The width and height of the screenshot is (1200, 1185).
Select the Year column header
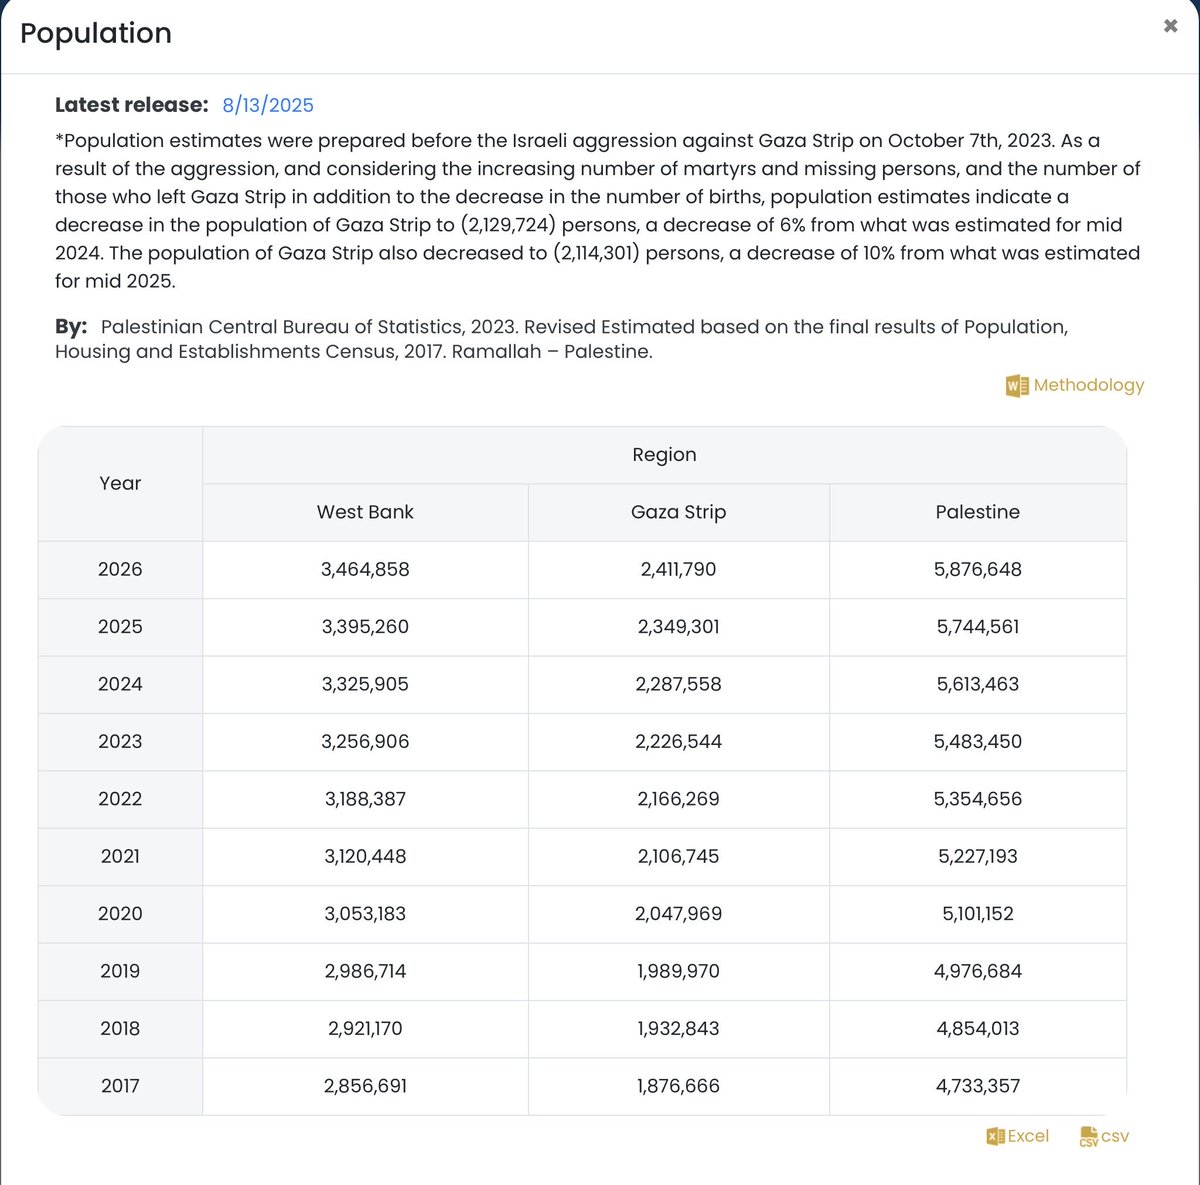(120, 483)
